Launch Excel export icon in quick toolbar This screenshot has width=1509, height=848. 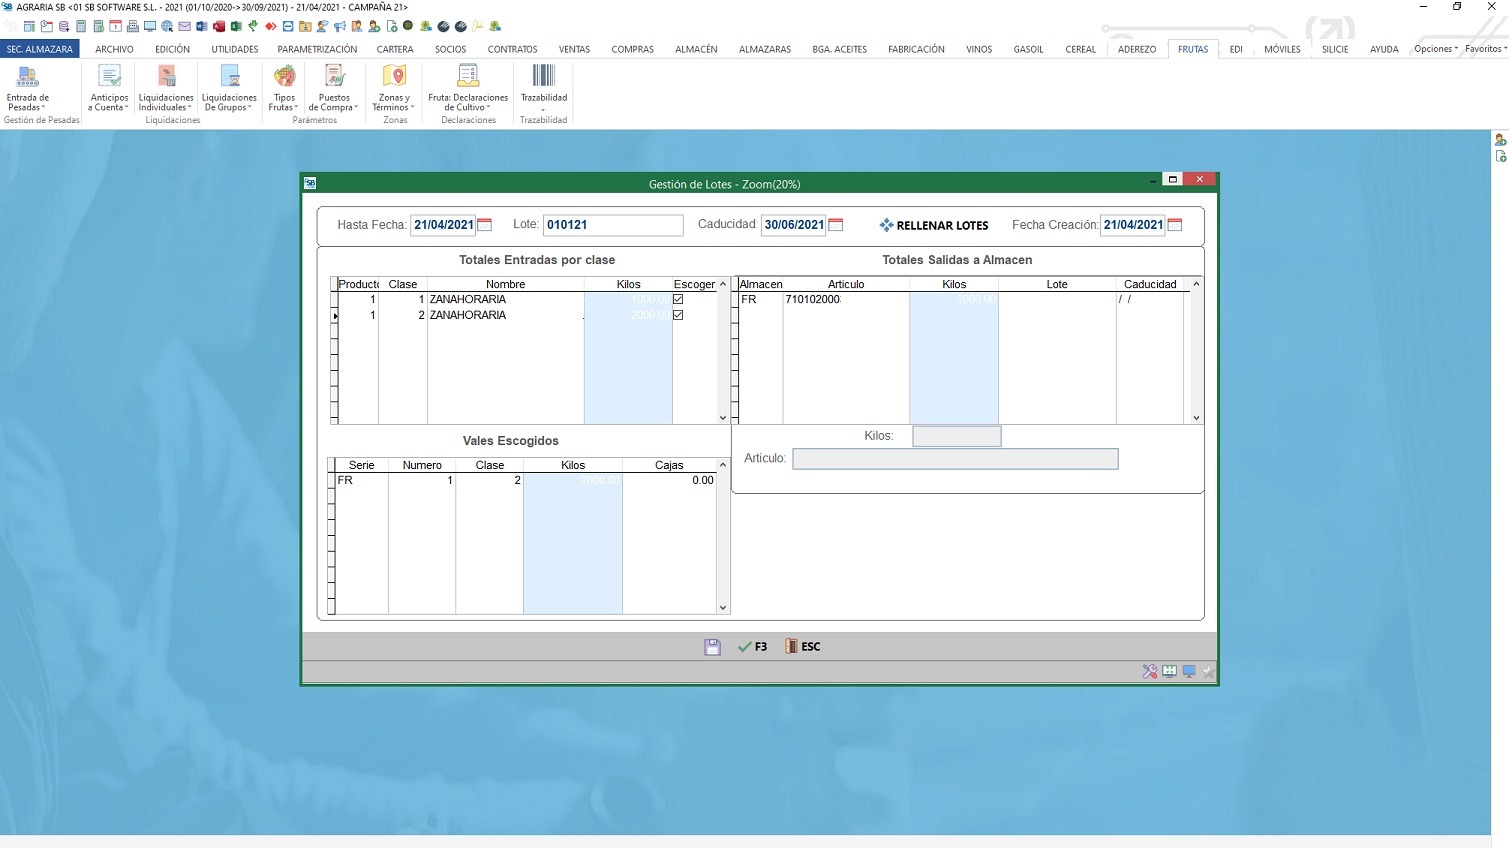pos(236,26)
